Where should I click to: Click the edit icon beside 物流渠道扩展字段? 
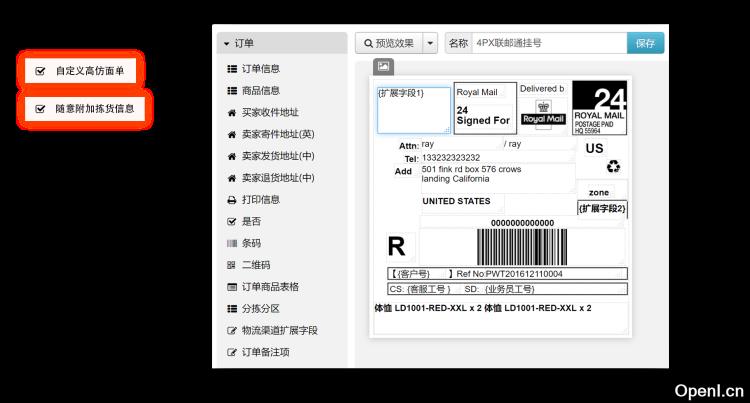[232, 331]
